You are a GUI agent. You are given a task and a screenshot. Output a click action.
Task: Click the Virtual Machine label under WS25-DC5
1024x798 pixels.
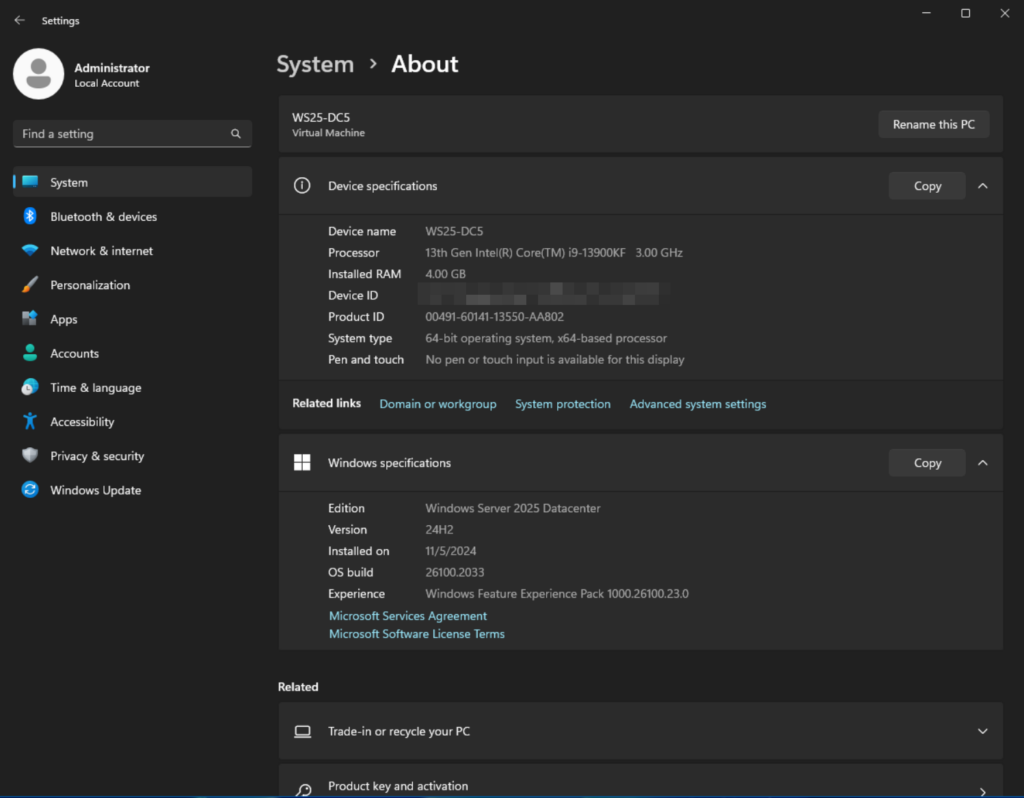(x=328, y=133)
